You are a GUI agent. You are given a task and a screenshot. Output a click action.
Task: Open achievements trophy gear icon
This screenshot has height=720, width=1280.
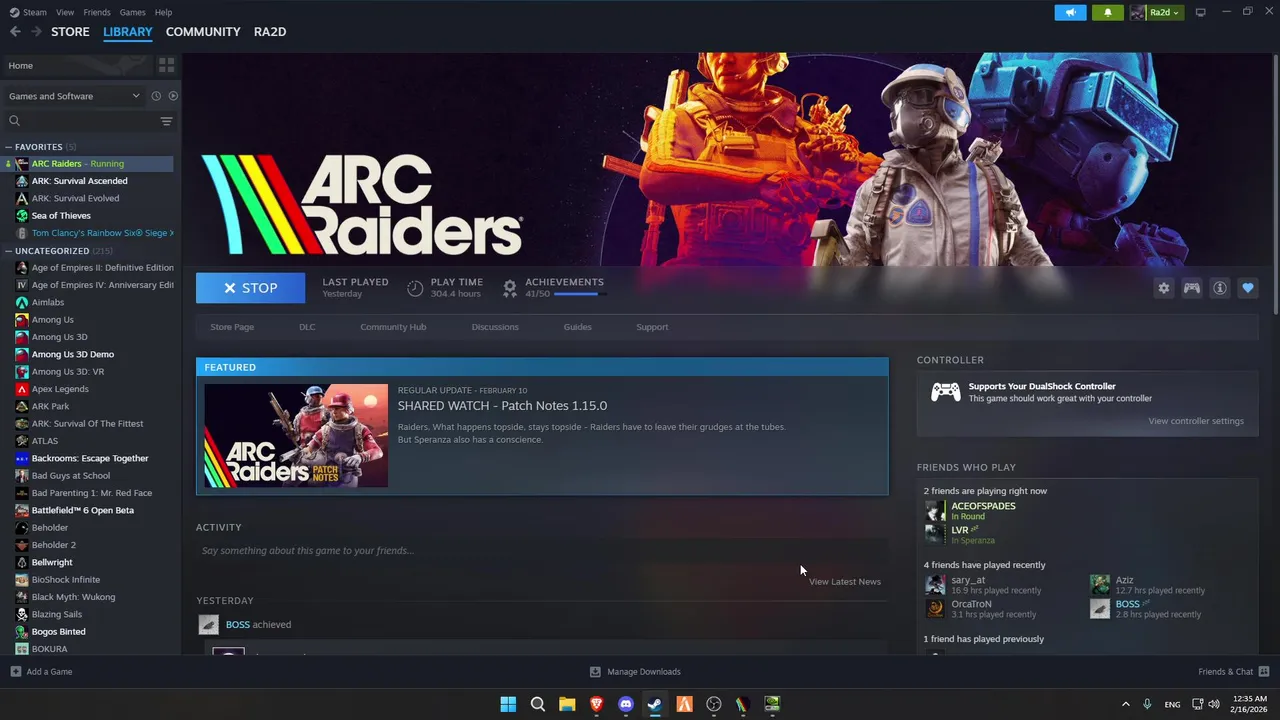point(510,288)
